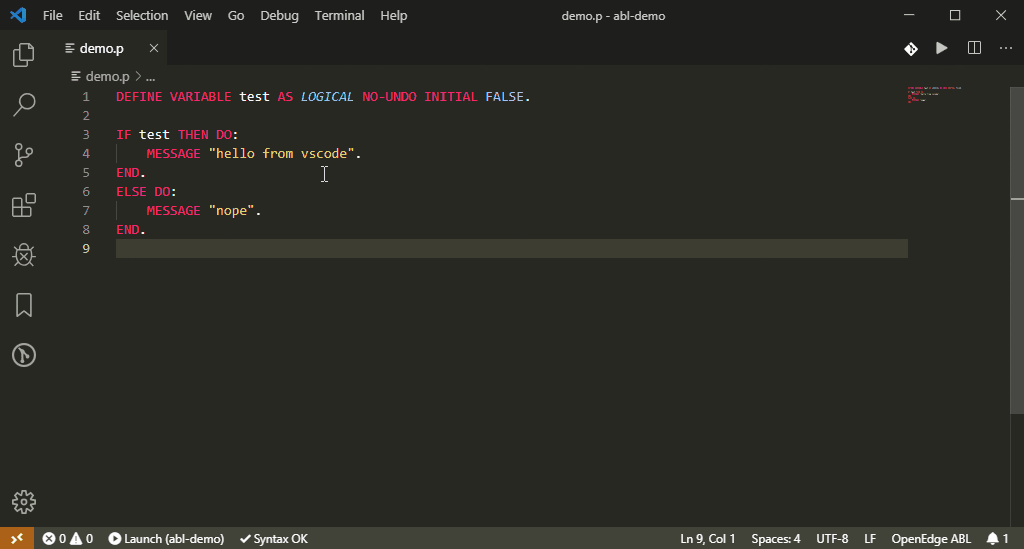Viewport: 1024px width, 549px height.
Task: Open the View menu
Action: pos(198,15)
